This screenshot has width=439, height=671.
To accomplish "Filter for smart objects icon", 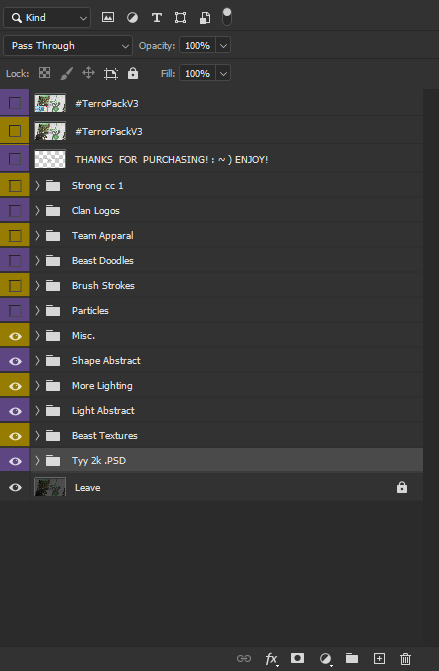I will click(205, 18).
